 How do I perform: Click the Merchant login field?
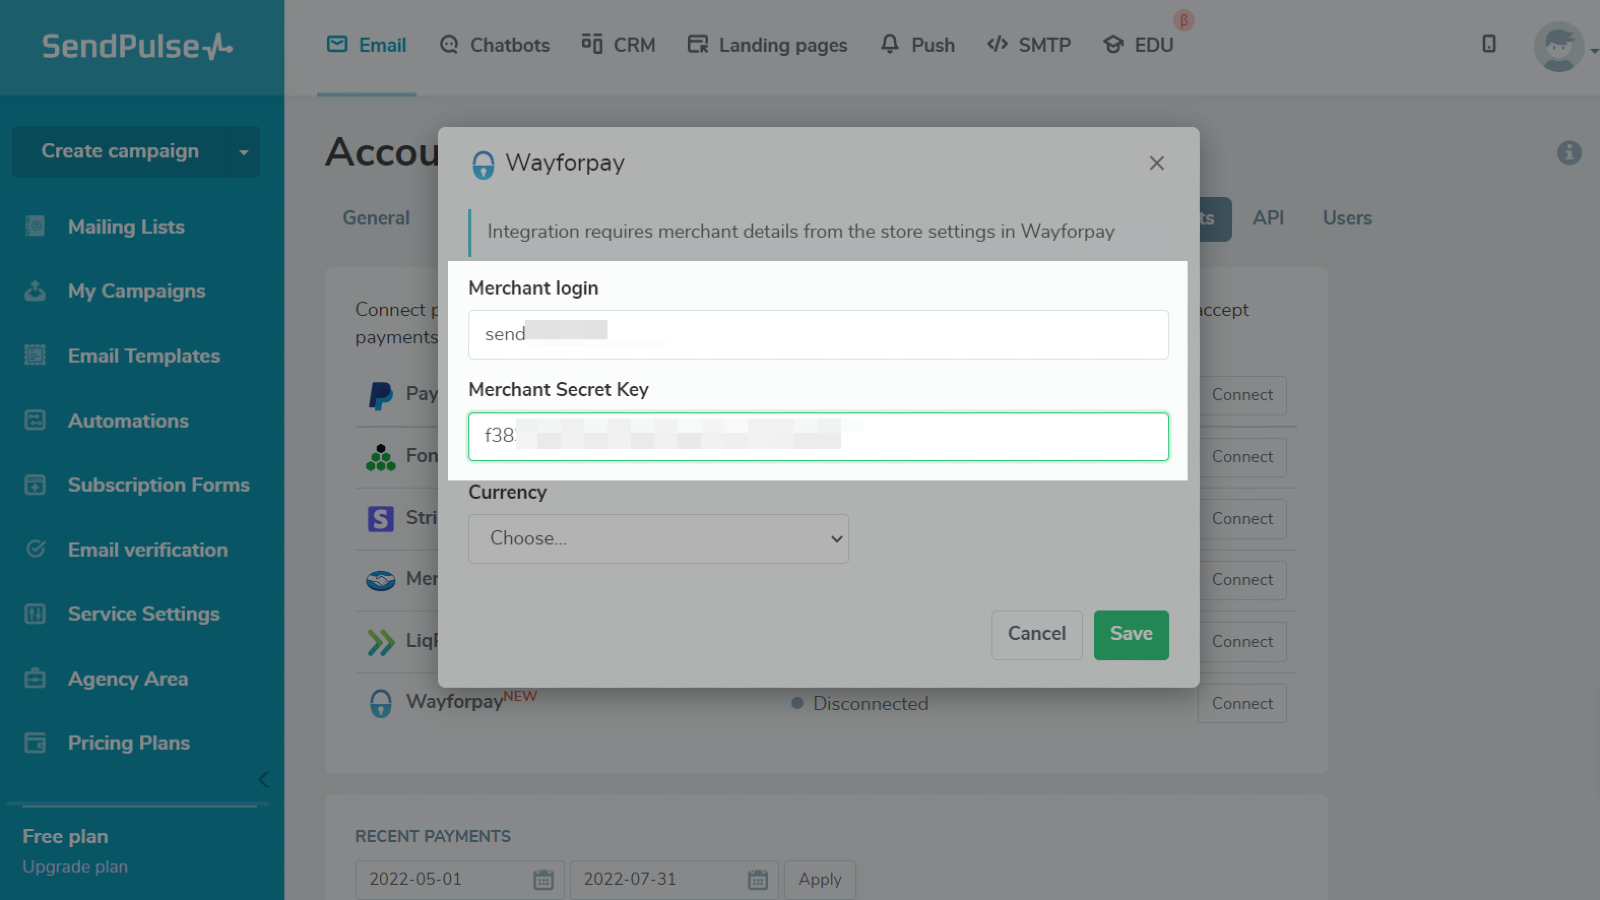click(818, 335)
